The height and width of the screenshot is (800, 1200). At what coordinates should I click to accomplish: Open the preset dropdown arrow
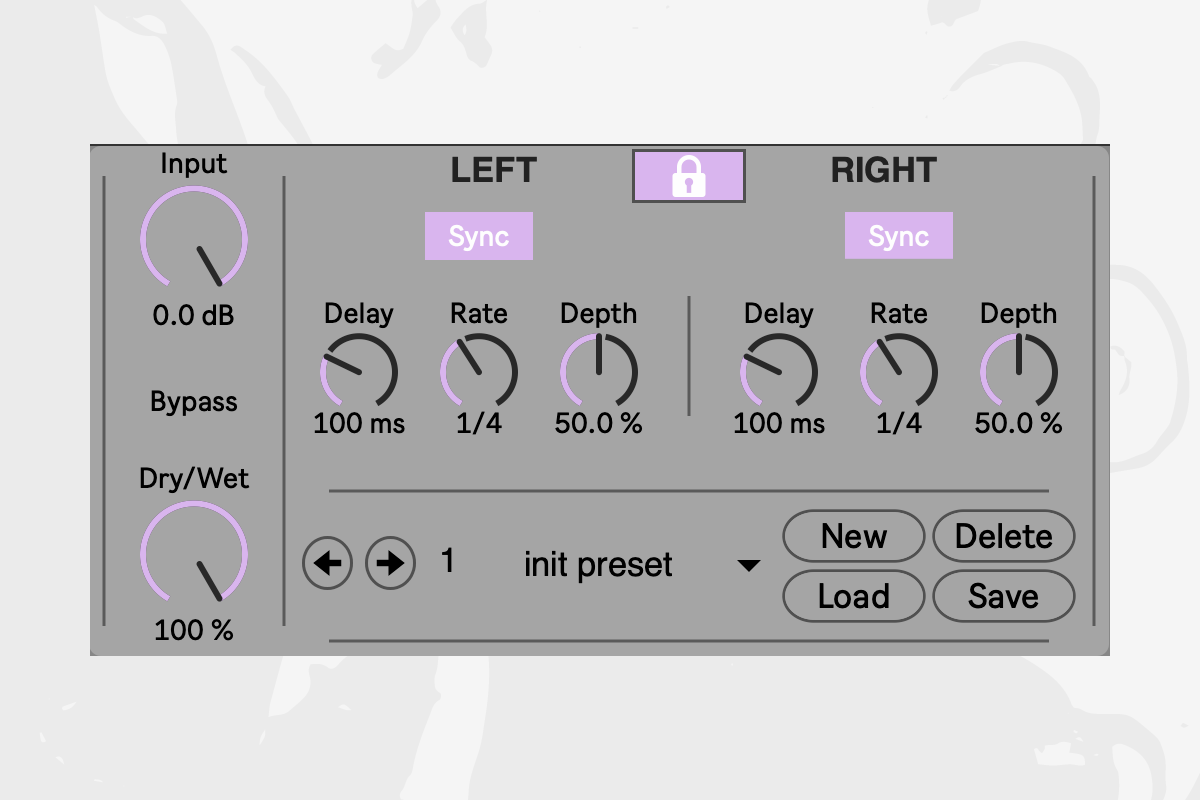click(x=748, y=566)
